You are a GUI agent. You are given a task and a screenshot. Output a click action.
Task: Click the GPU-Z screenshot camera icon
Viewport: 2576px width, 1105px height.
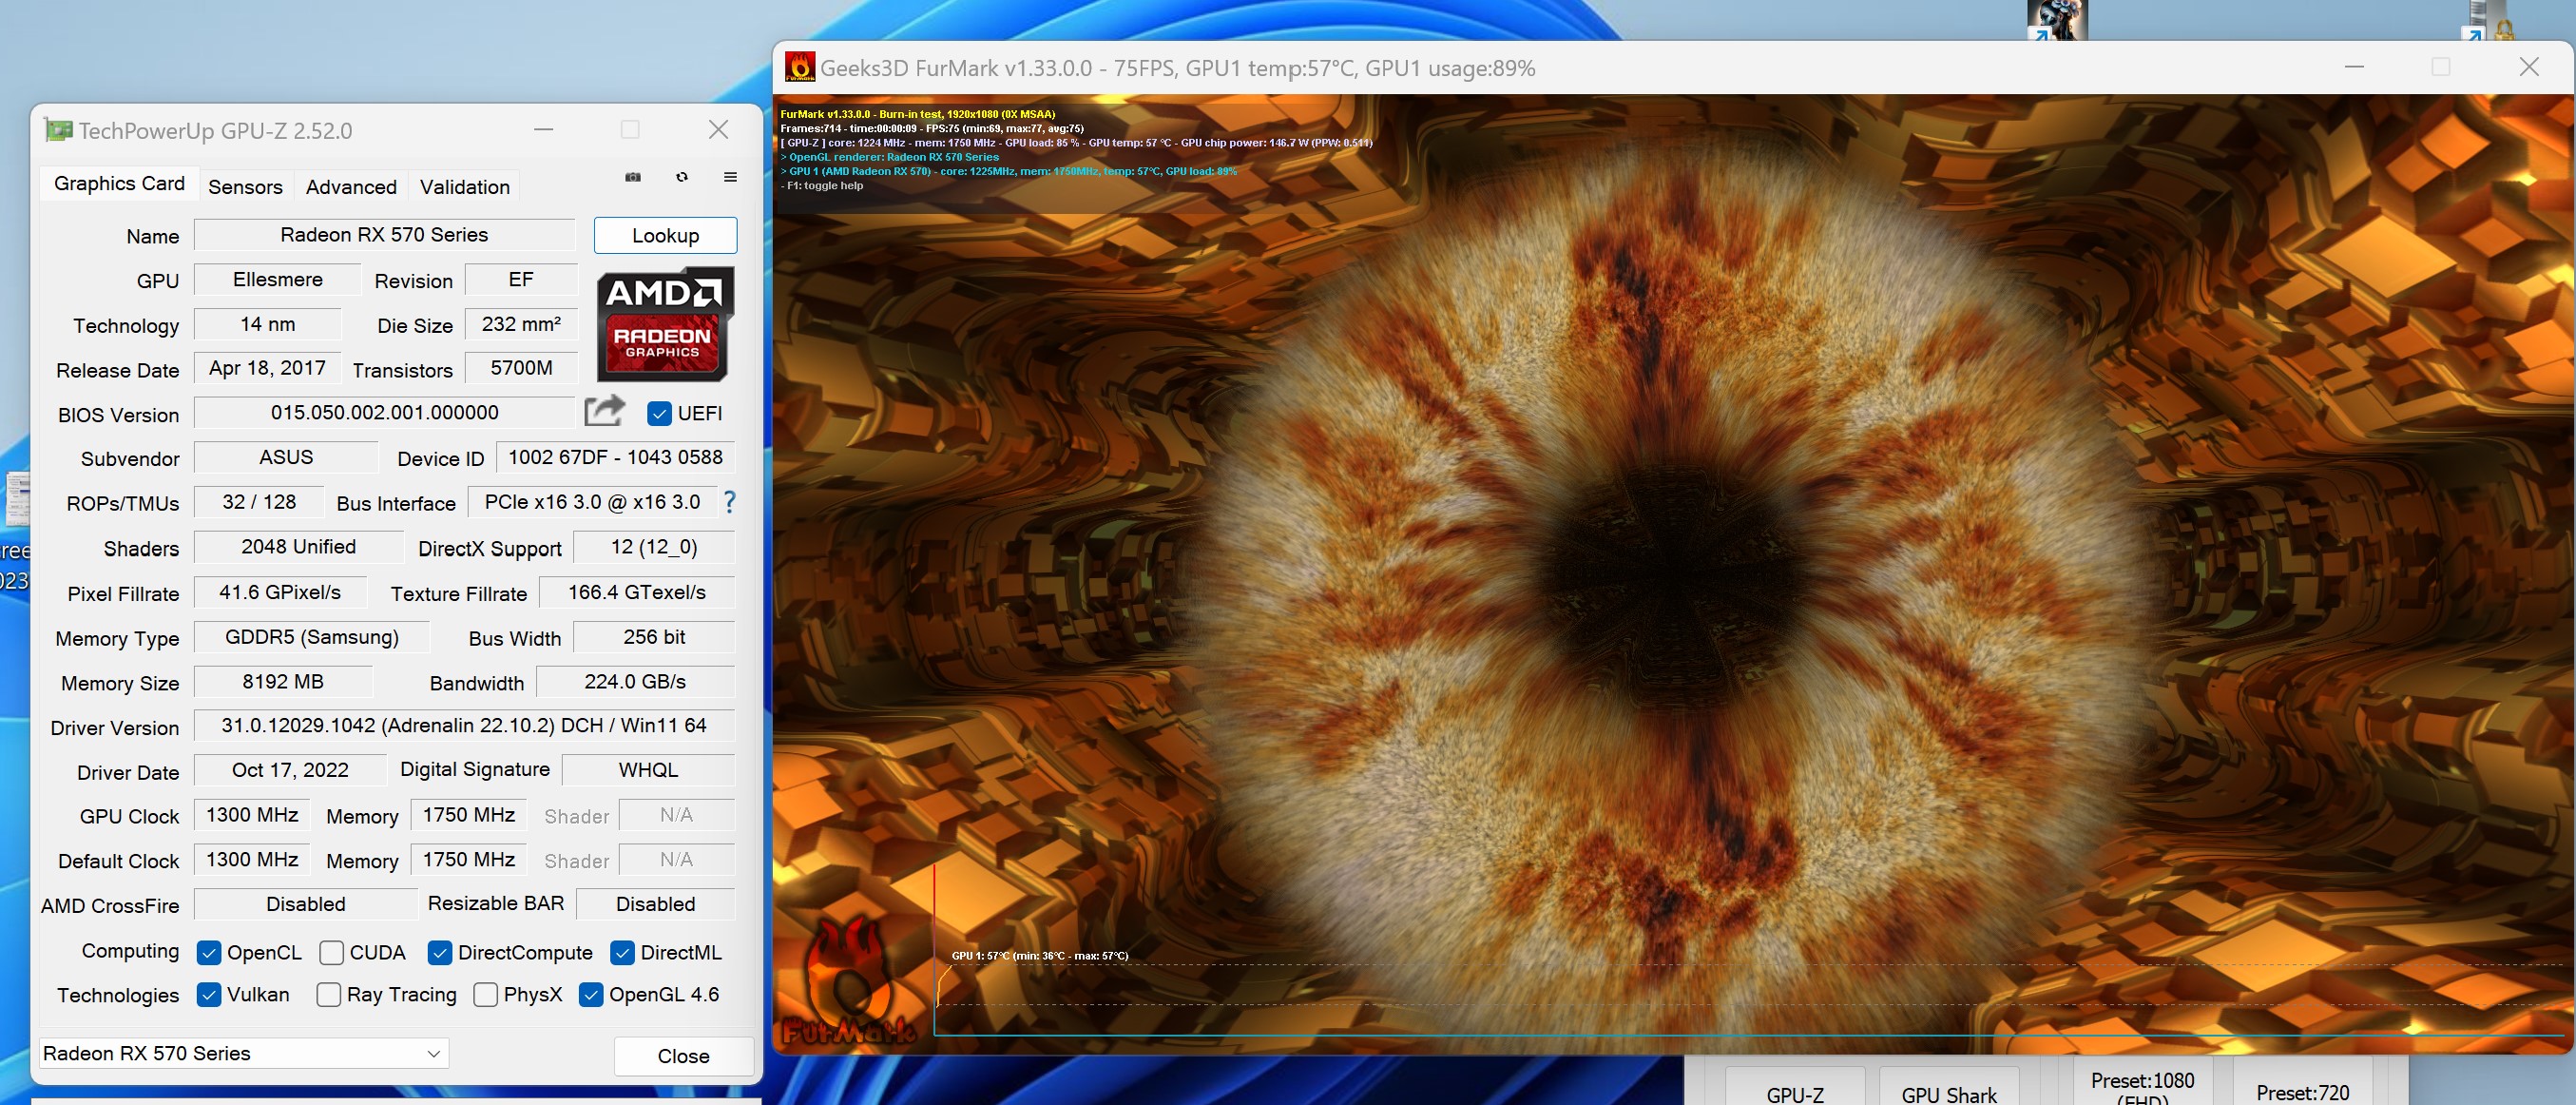click(633, 177)
